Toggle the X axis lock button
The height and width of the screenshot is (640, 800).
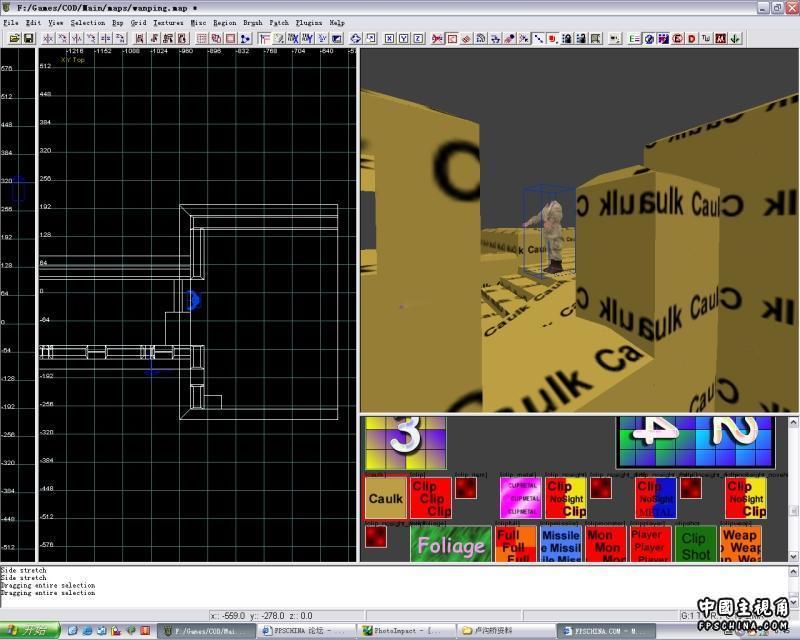[x=389, y=38]
